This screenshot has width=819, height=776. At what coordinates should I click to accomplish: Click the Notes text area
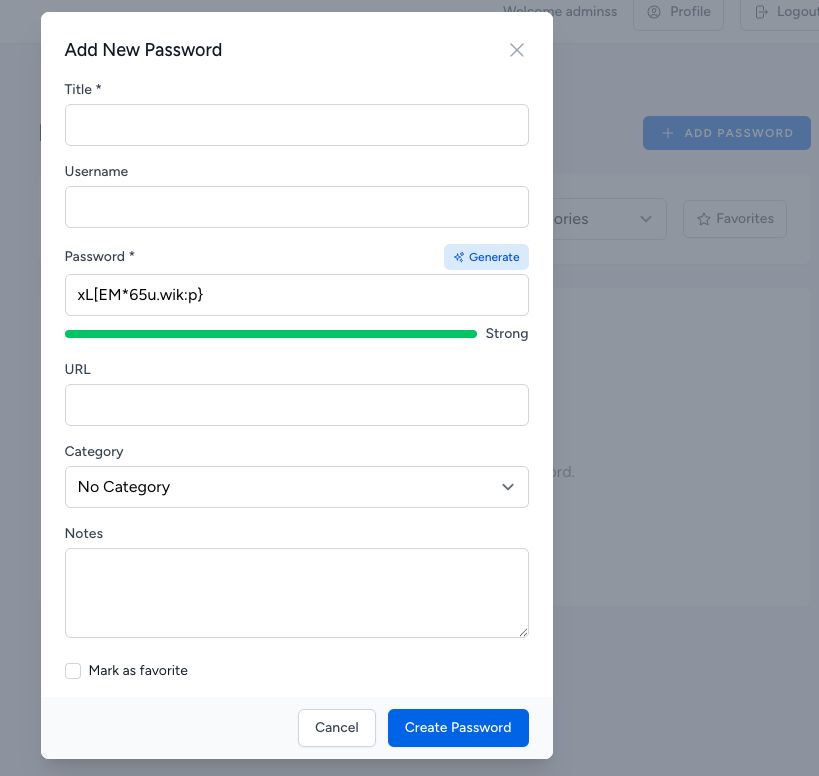click(296, 592)
